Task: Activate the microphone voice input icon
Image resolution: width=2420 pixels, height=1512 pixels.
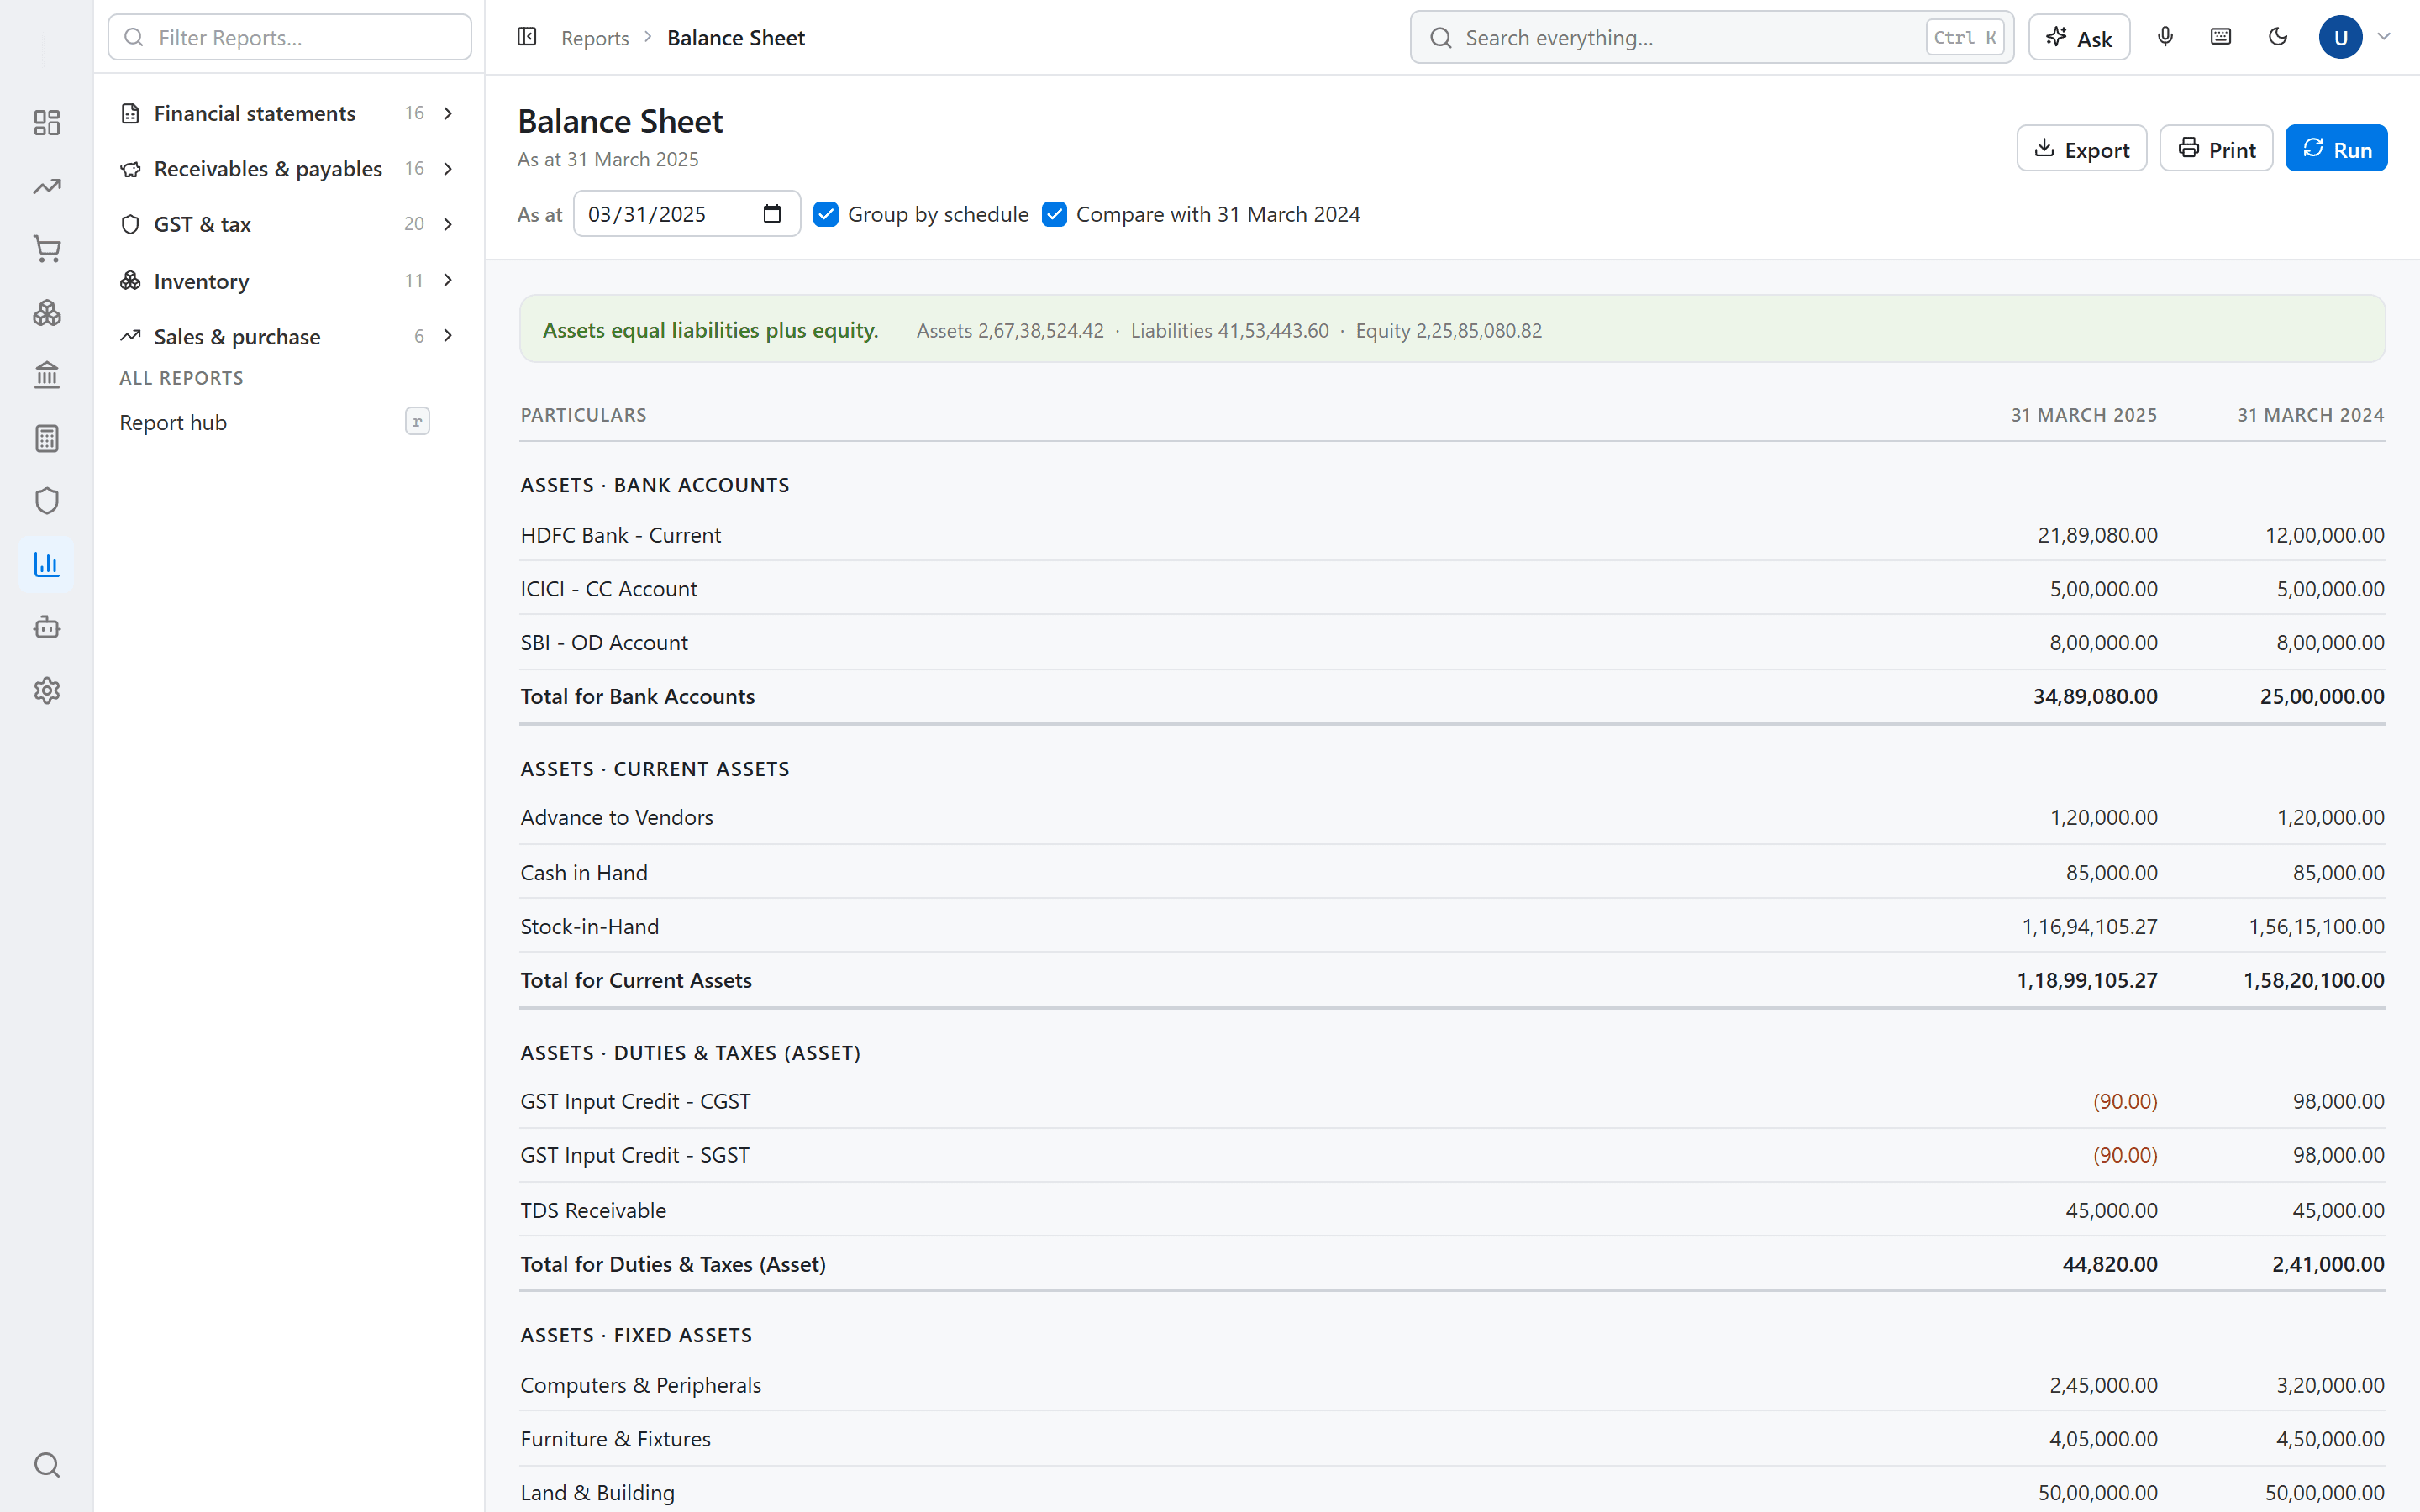Action: (2165, 37)
